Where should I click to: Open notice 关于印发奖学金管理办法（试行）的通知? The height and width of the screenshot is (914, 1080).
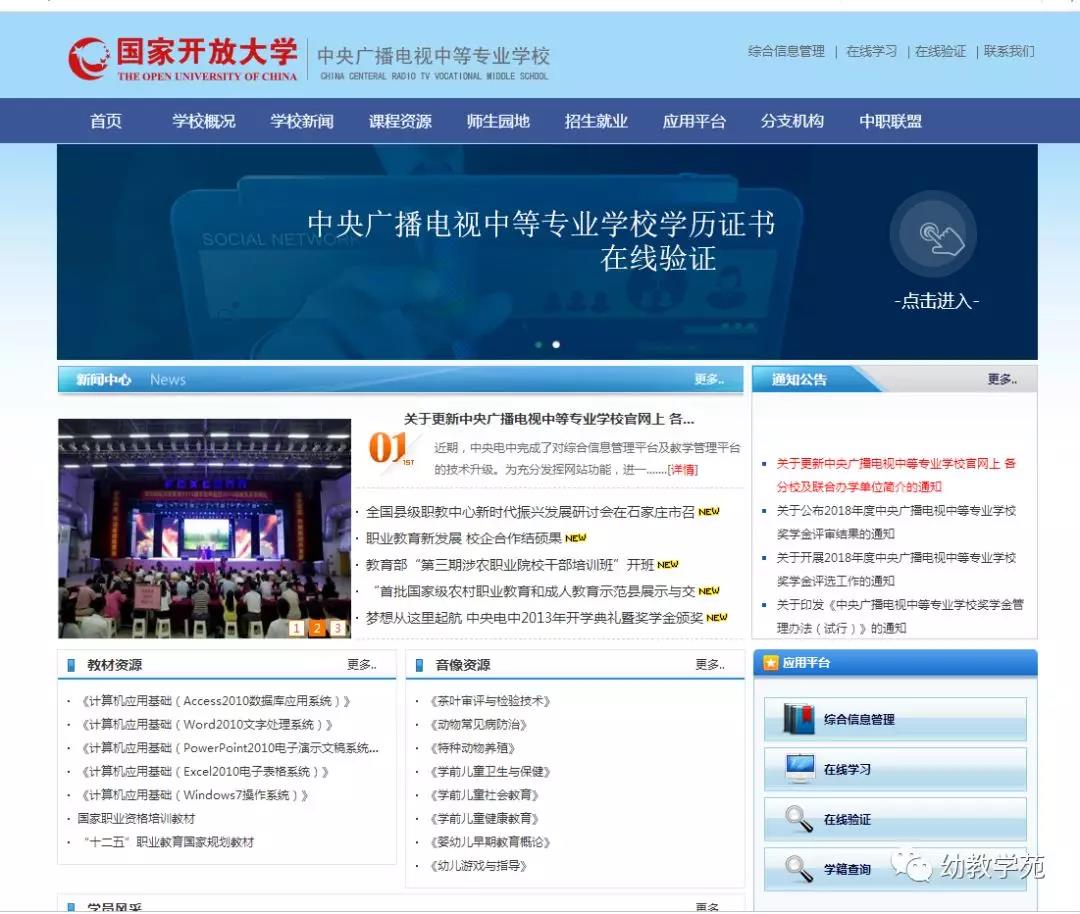(900, 616)
